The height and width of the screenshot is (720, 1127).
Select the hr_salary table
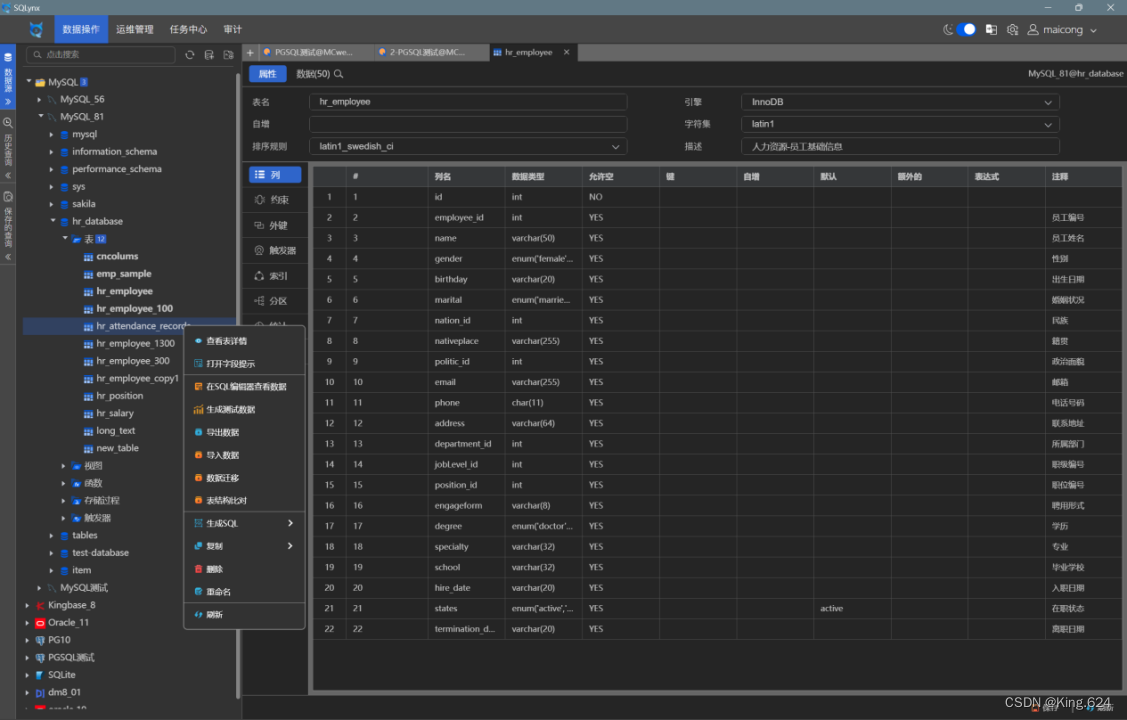click(115, 413)
